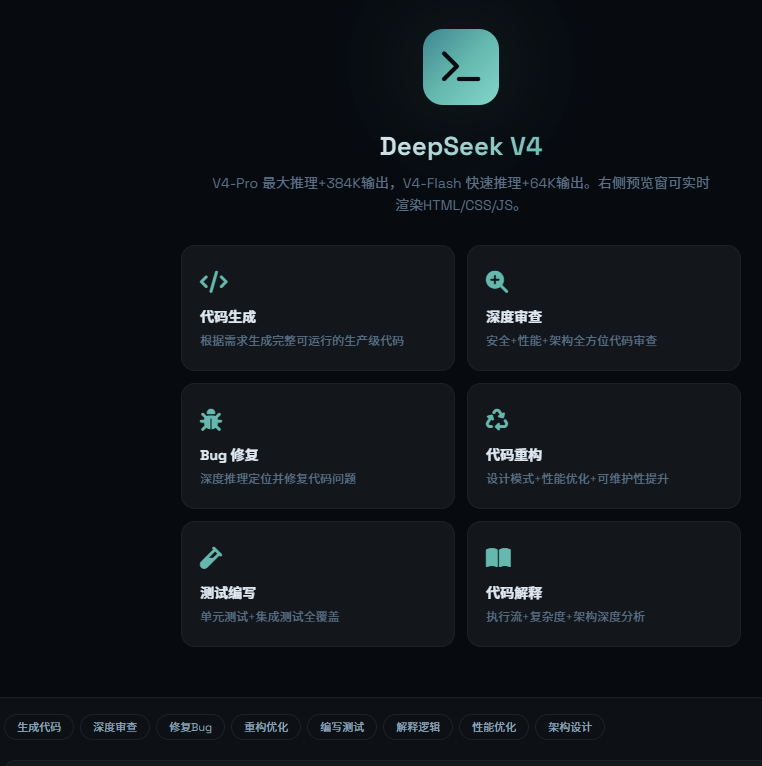Click the bug icon in Bug 修复 card
This screenshot has height=766, width=762.
pyautogui.click(x=211, y=420)
